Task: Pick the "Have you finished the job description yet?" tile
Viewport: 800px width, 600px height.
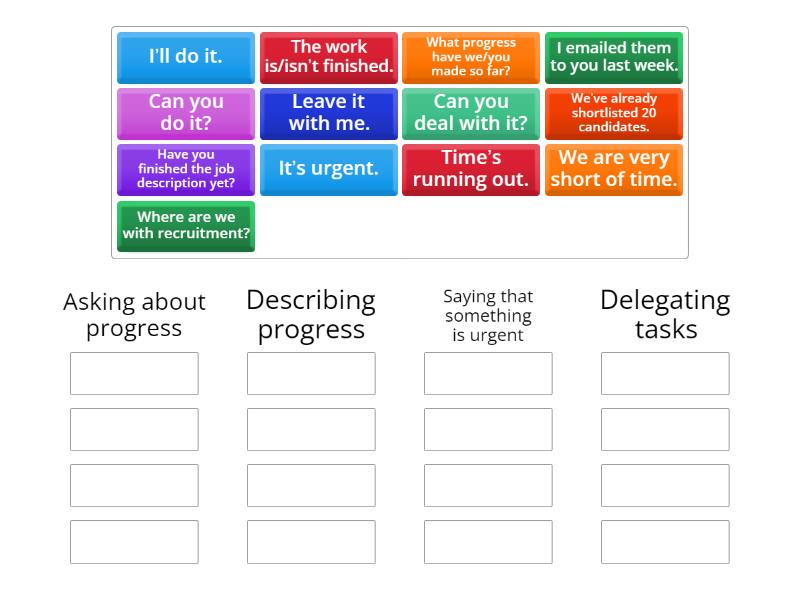Action: (x=186, y=169)
